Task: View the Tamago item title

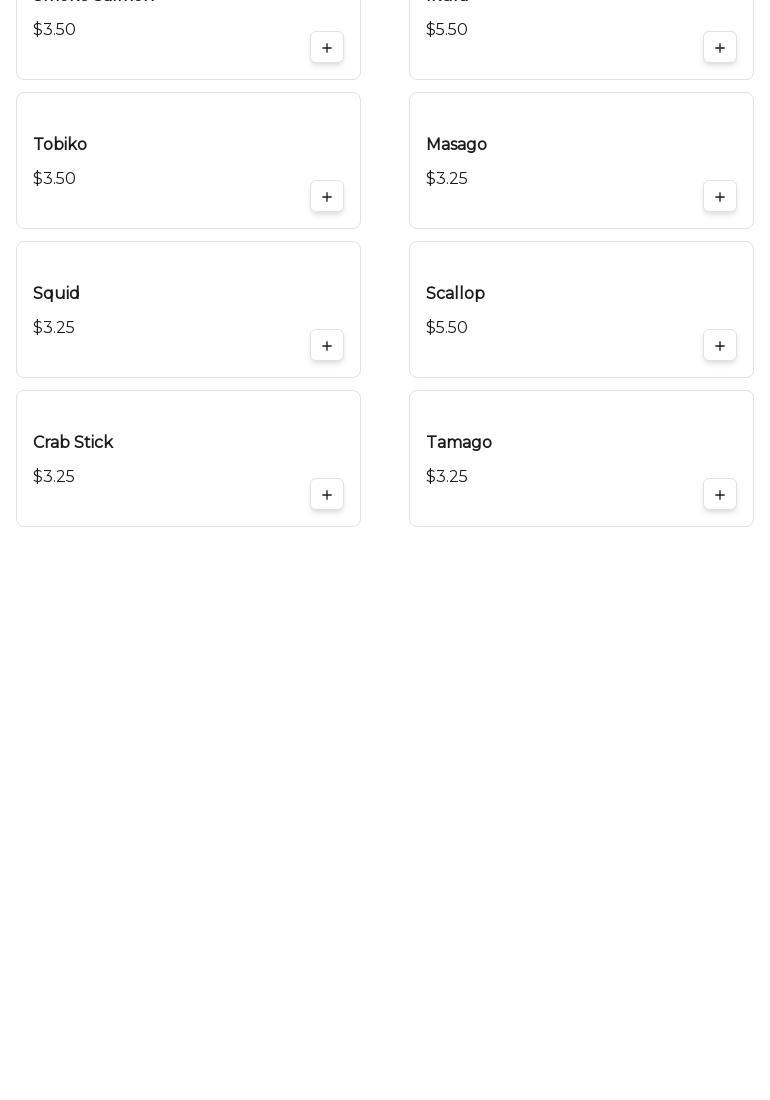Action: pos(459,443)
